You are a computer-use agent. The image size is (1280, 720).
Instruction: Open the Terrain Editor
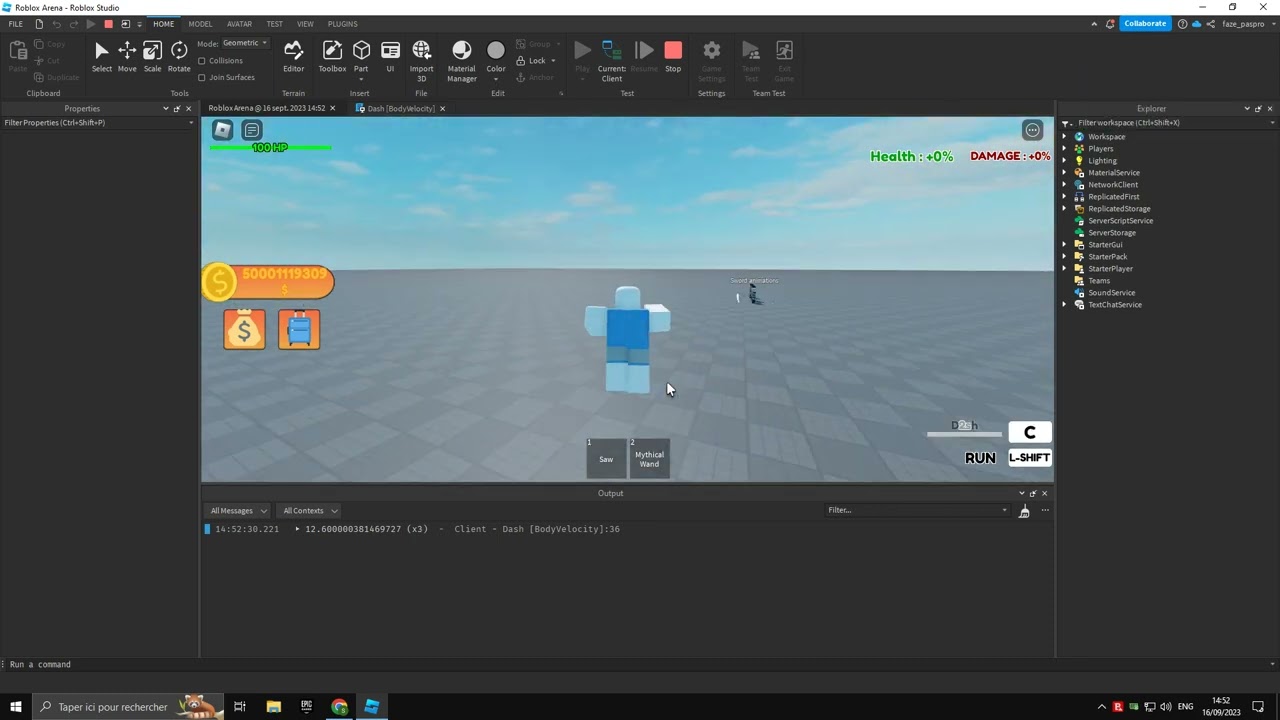[x=293, y=57]
